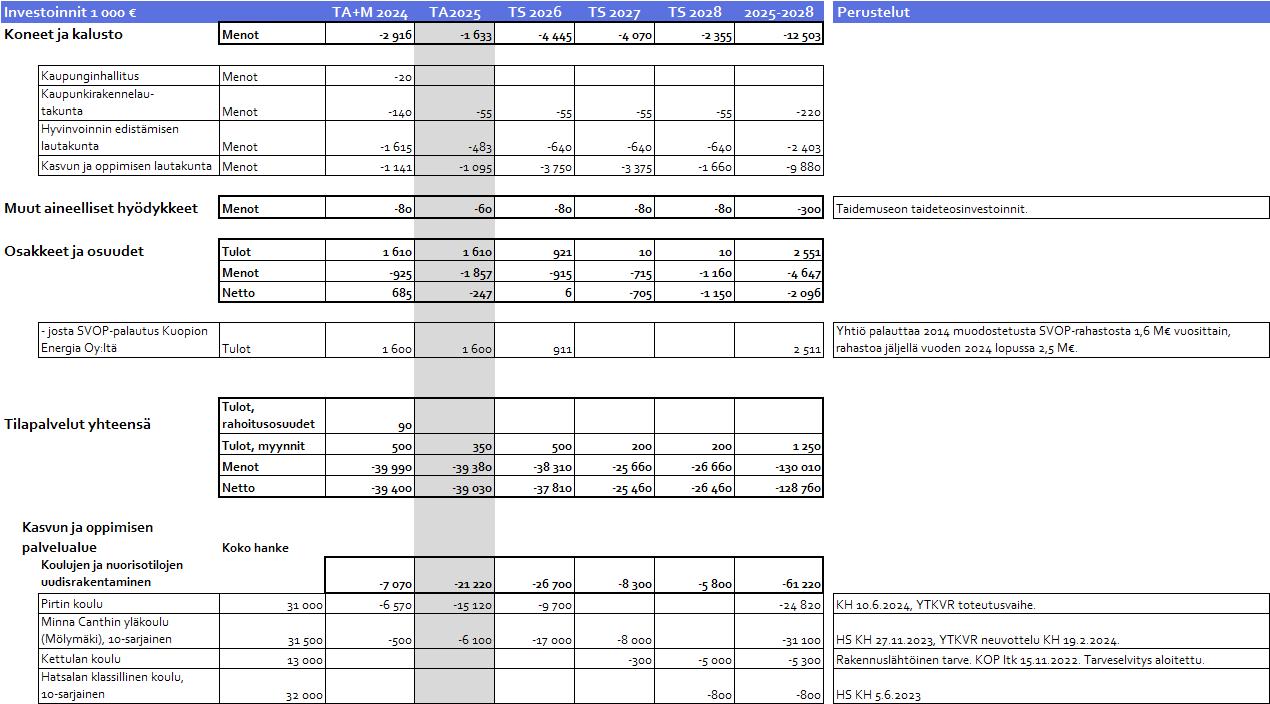This screenshot has height=704, width=1270.
Task: Select the -483 value cell
Action: point(454,138)
